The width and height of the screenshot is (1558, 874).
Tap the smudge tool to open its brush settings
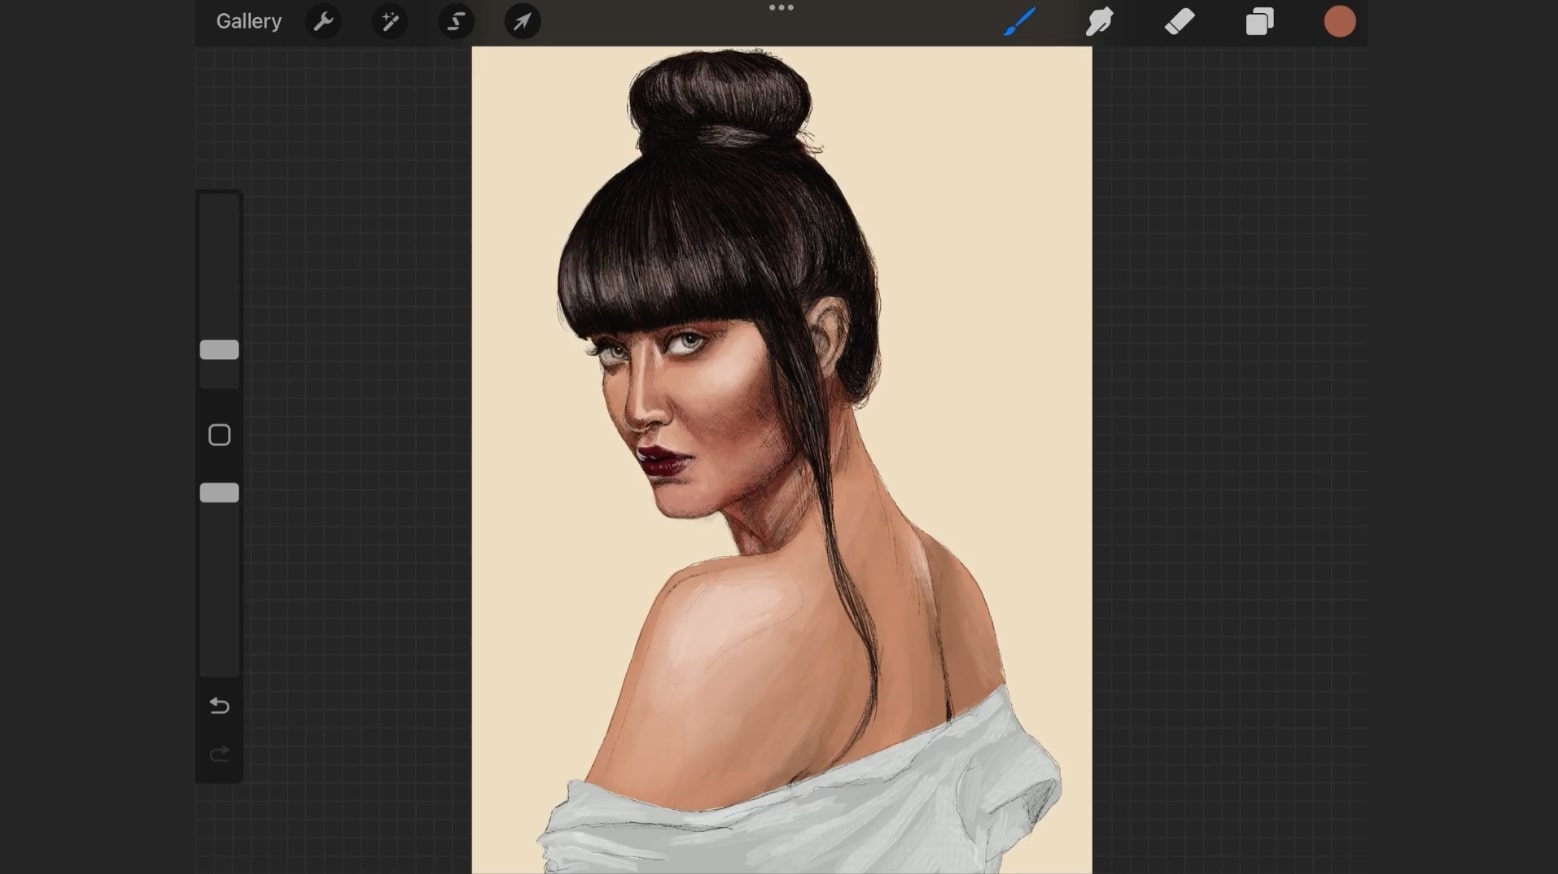[x=1099, y=21]
